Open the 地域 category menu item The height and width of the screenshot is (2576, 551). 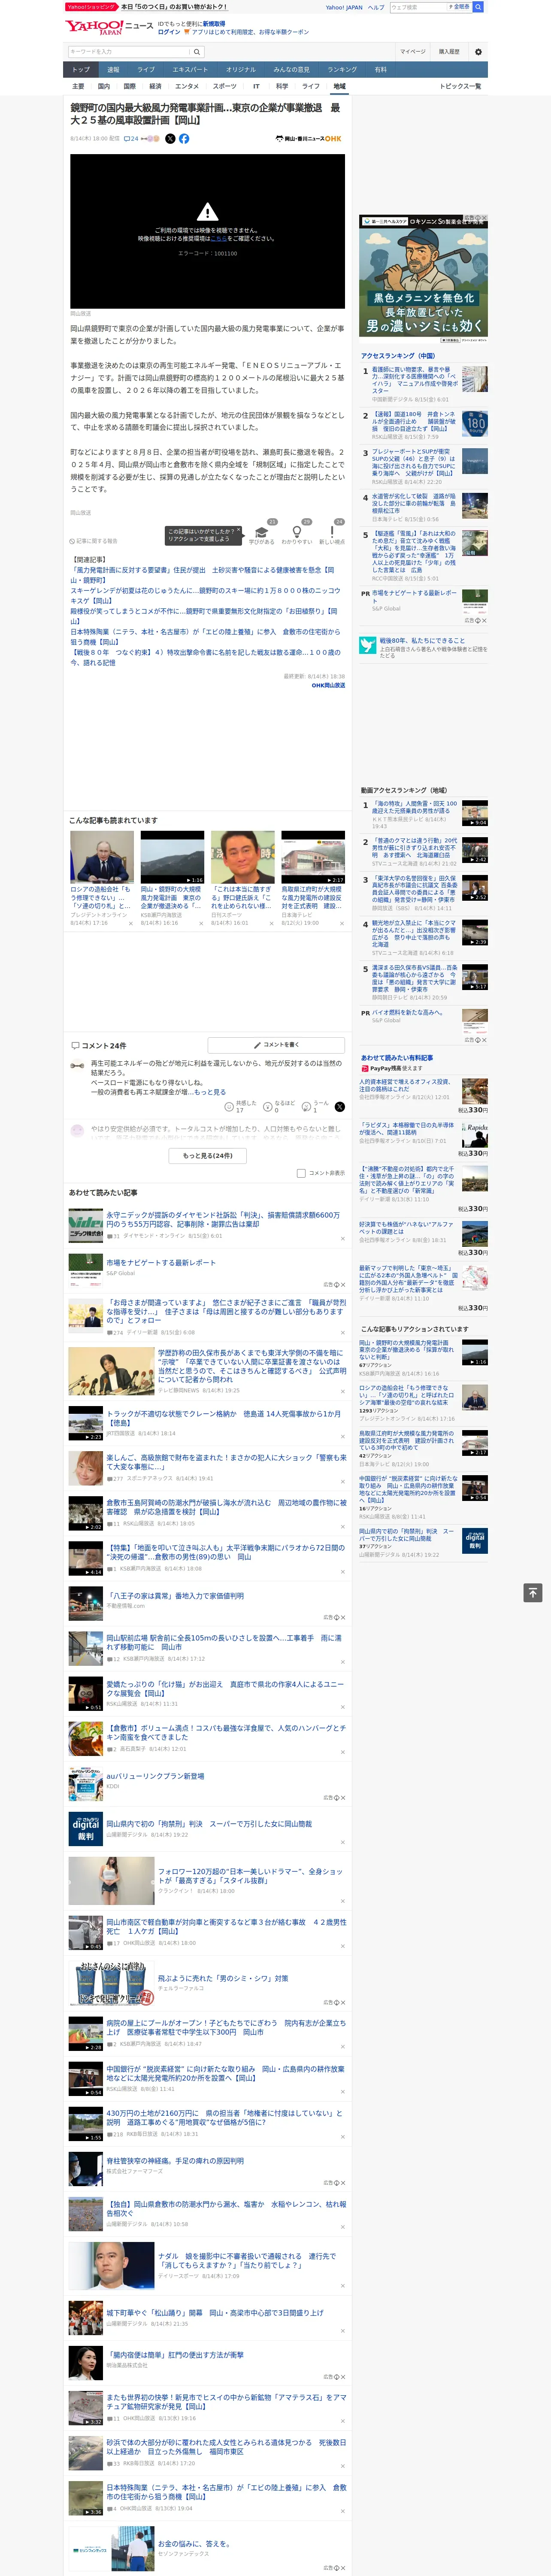tap(339, 86)
